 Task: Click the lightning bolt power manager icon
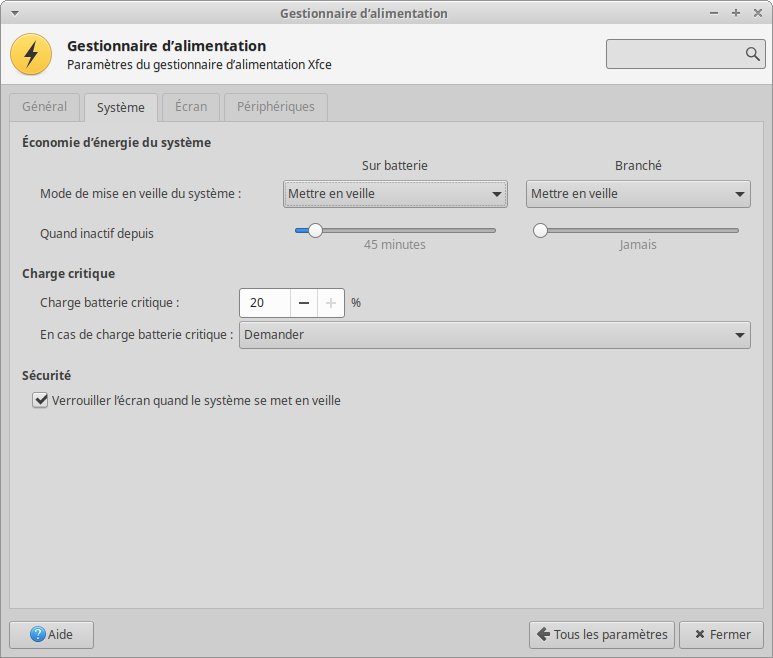tap(31, 54)
